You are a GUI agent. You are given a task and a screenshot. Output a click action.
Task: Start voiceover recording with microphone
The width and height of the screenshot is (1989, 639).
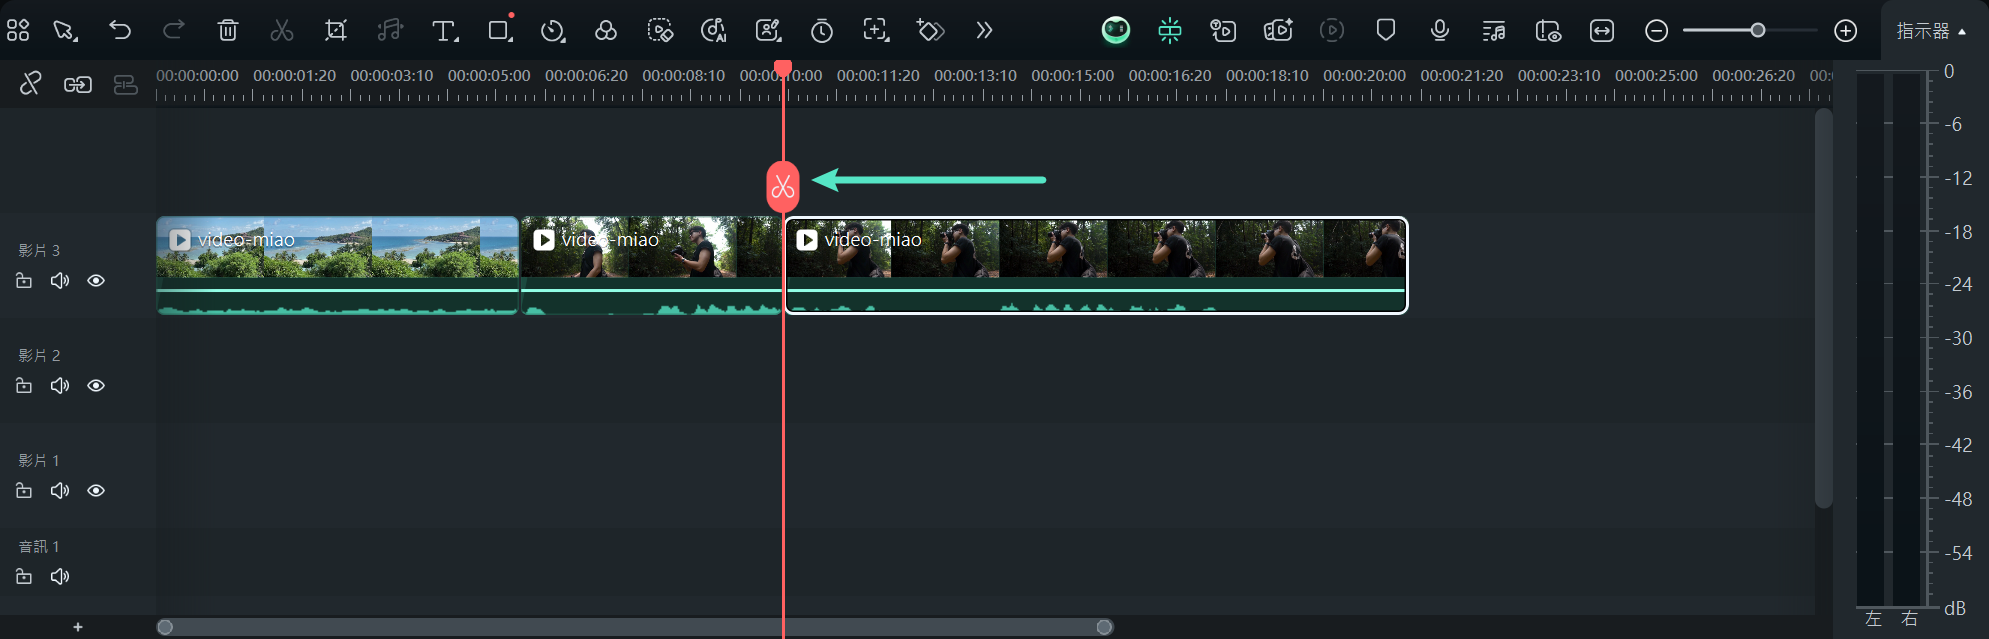click(x=1440, y=30)
